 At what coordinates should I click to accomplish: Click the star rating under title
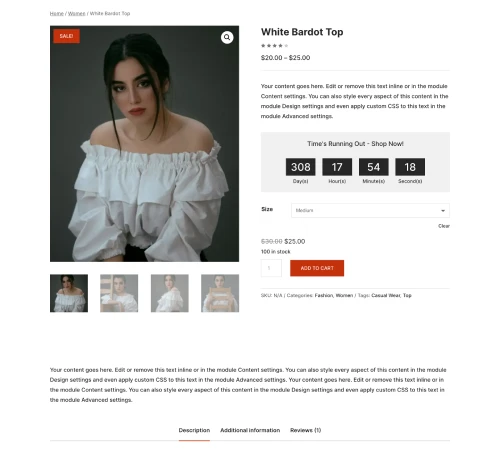click(x=275, y=46)
